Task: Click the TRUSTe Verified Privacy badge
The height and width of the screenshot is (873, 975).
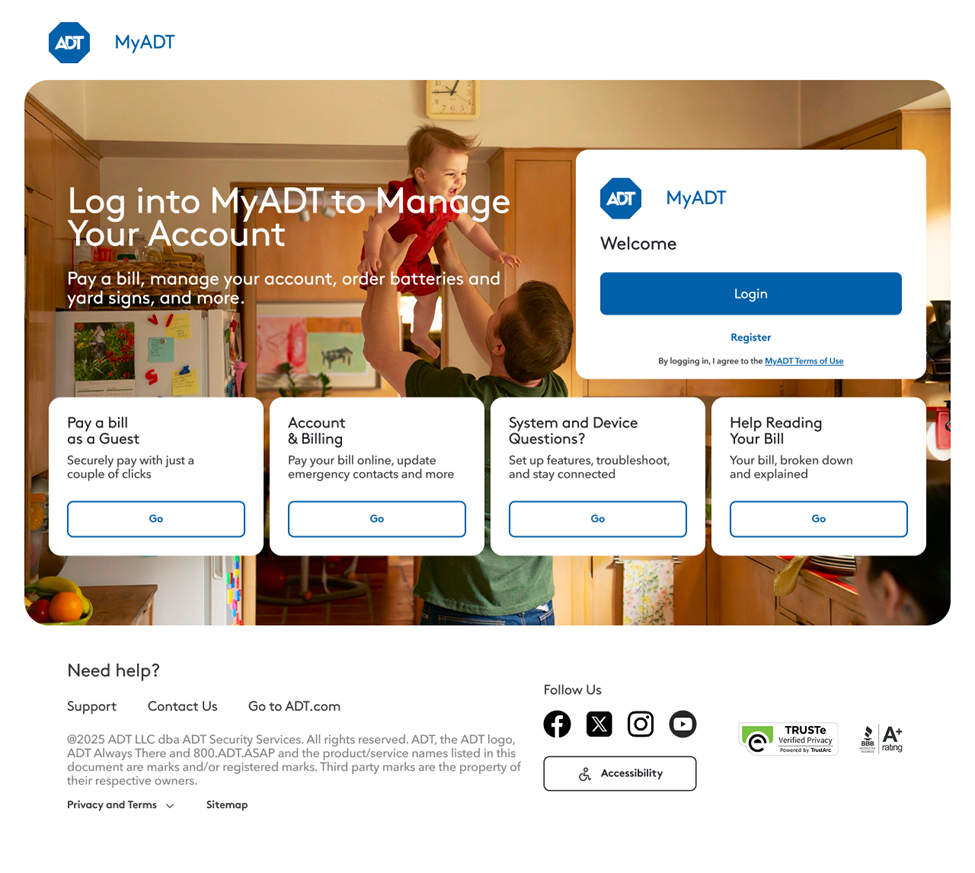Action: click(x=788, y=739)
